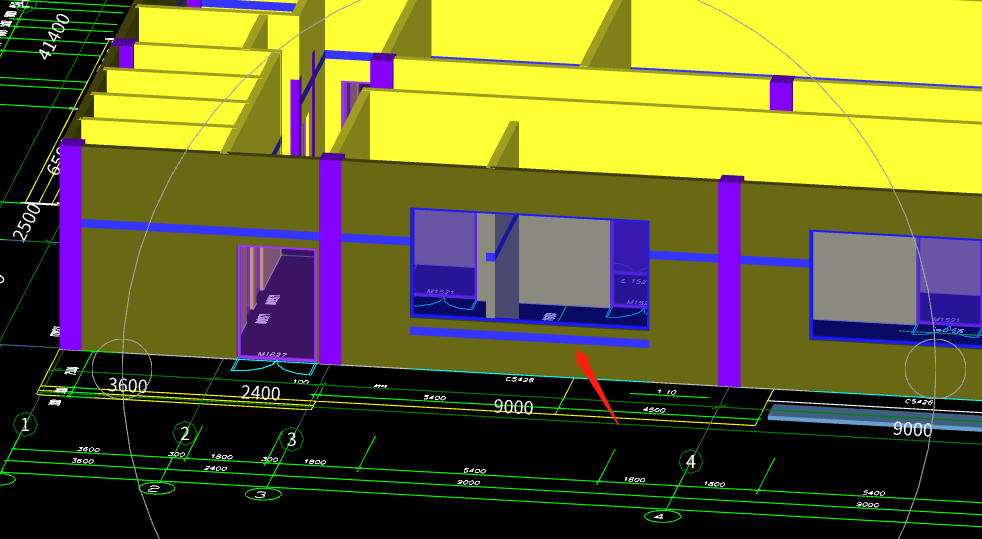The width and height of the screenshot is (982, 539).
Task: Select the small green 2400 dimension text
Action: click(x=215, y=468)
